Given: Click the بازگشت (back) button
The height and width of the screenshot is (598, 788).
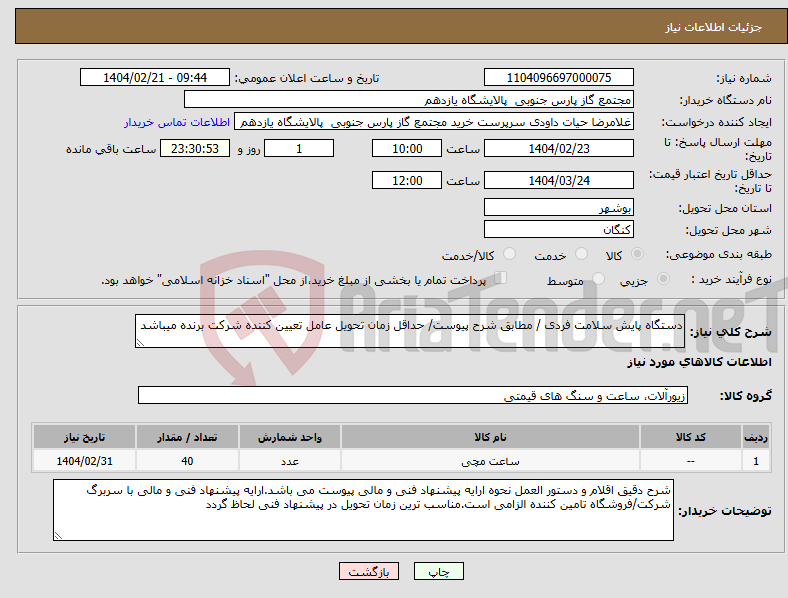Looking at the screenshot, I should click(369, 571).
